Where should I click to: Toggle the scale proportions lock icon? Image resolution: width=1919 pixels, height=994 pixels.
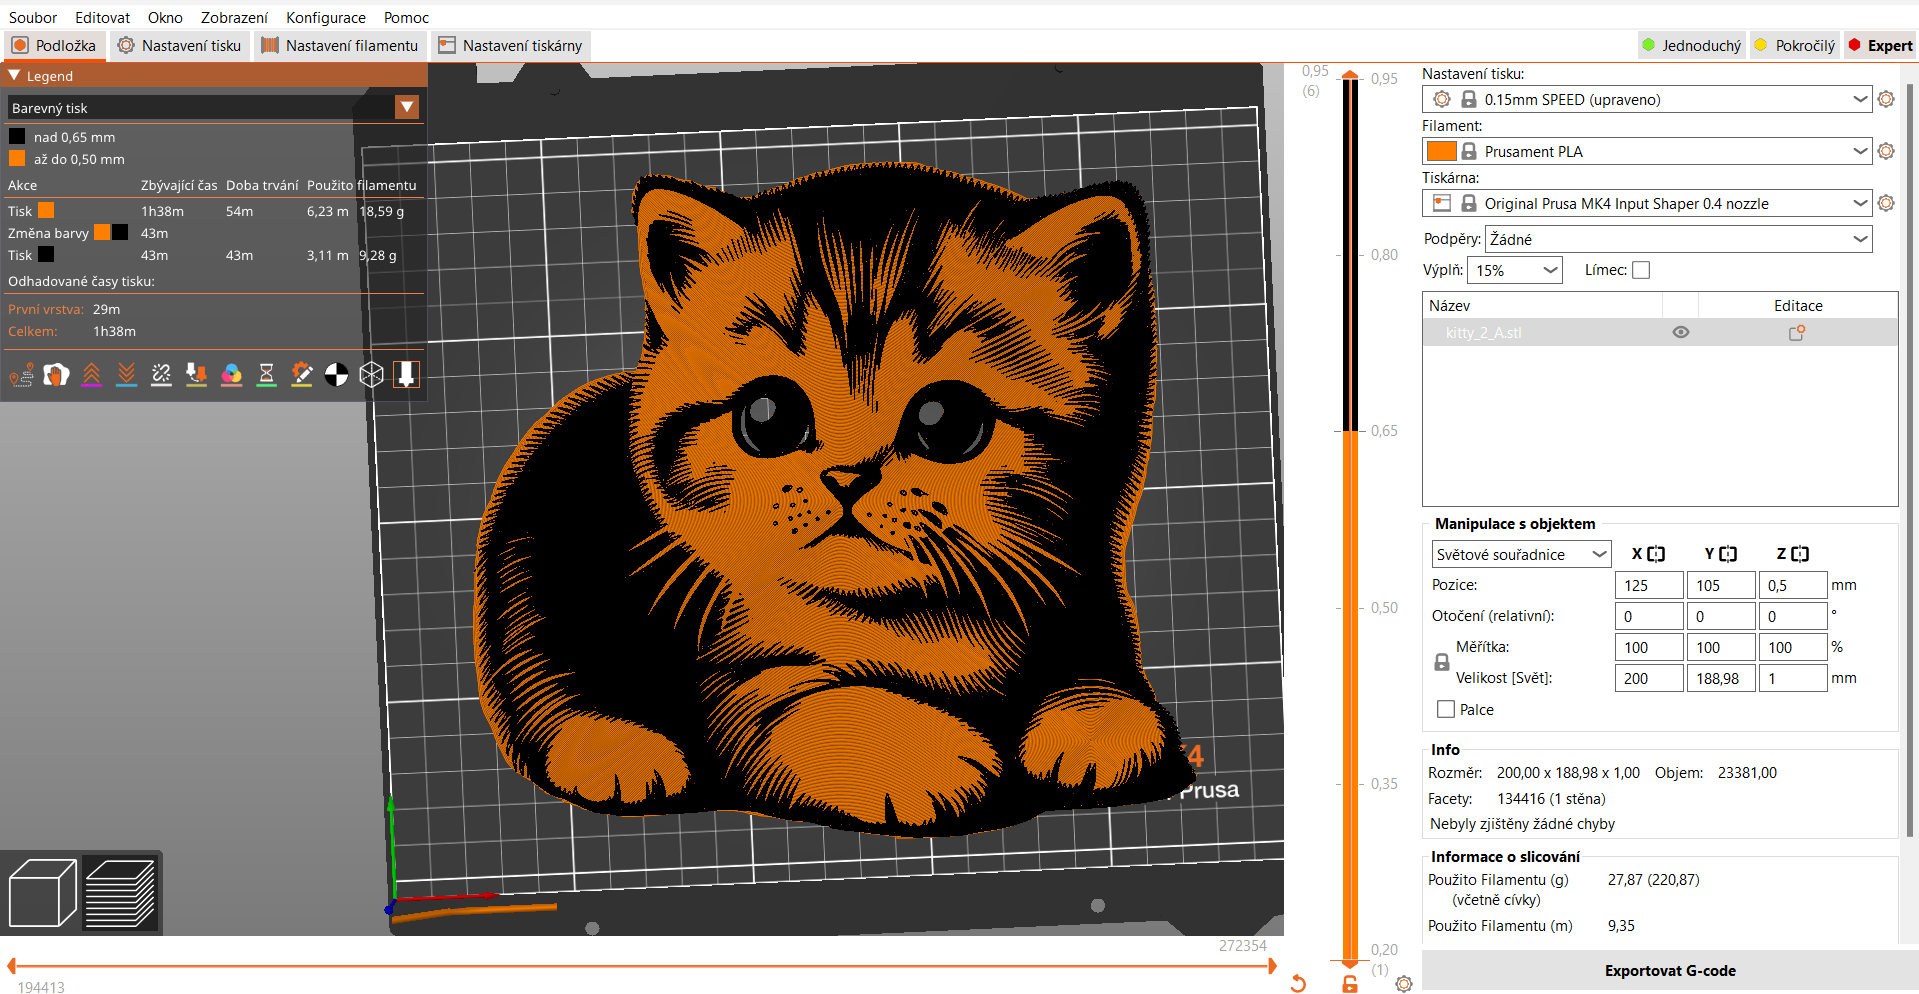pos(1441,662)
